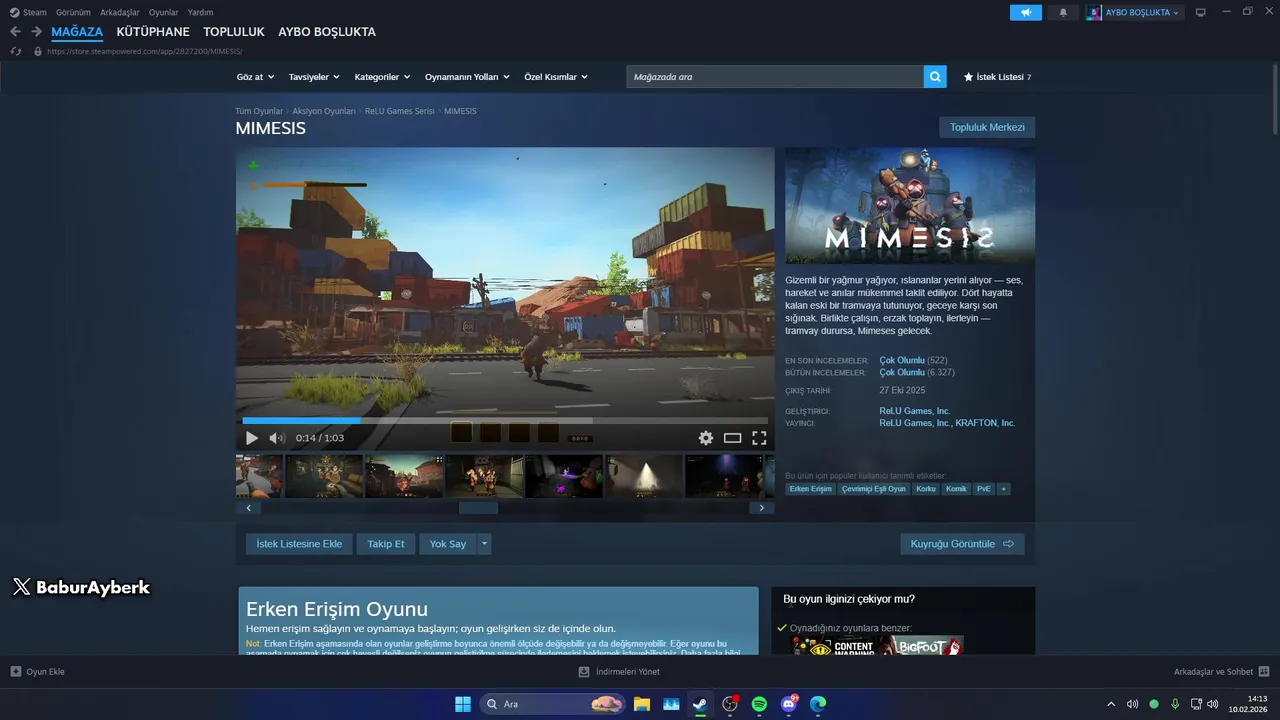This screenshot has width=1280, height=720.
Task: Go back with the back arrow
Action: click(15, 32)
